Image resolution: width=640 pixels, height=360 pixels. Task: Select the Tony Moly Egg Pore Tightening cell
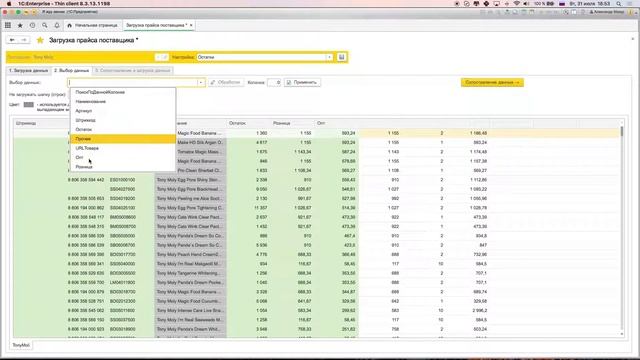(190, 208)
